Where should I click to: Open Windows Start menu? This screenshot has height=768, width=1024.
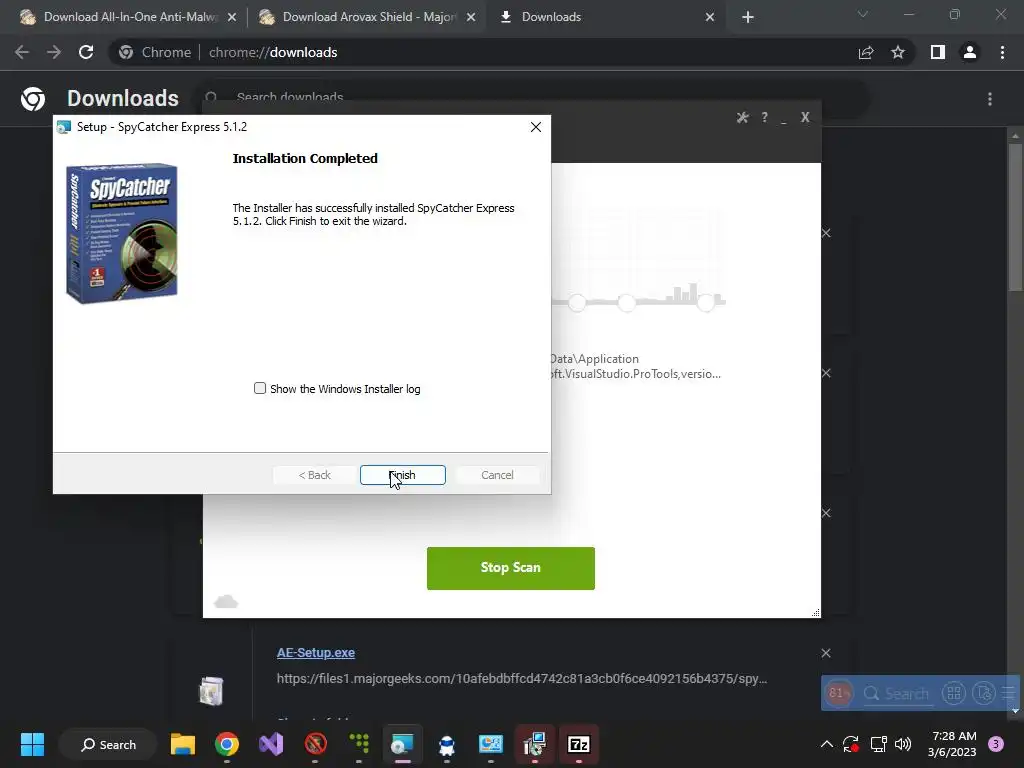pos(32,744)
